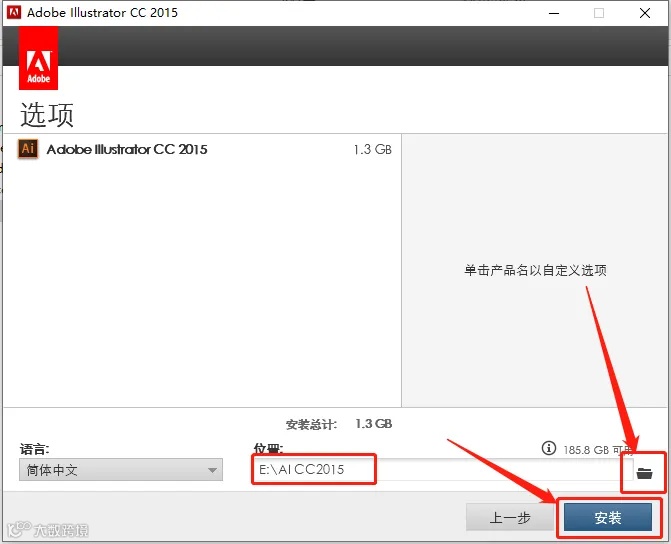Click the disabled maximize button

tap(599, 13)
